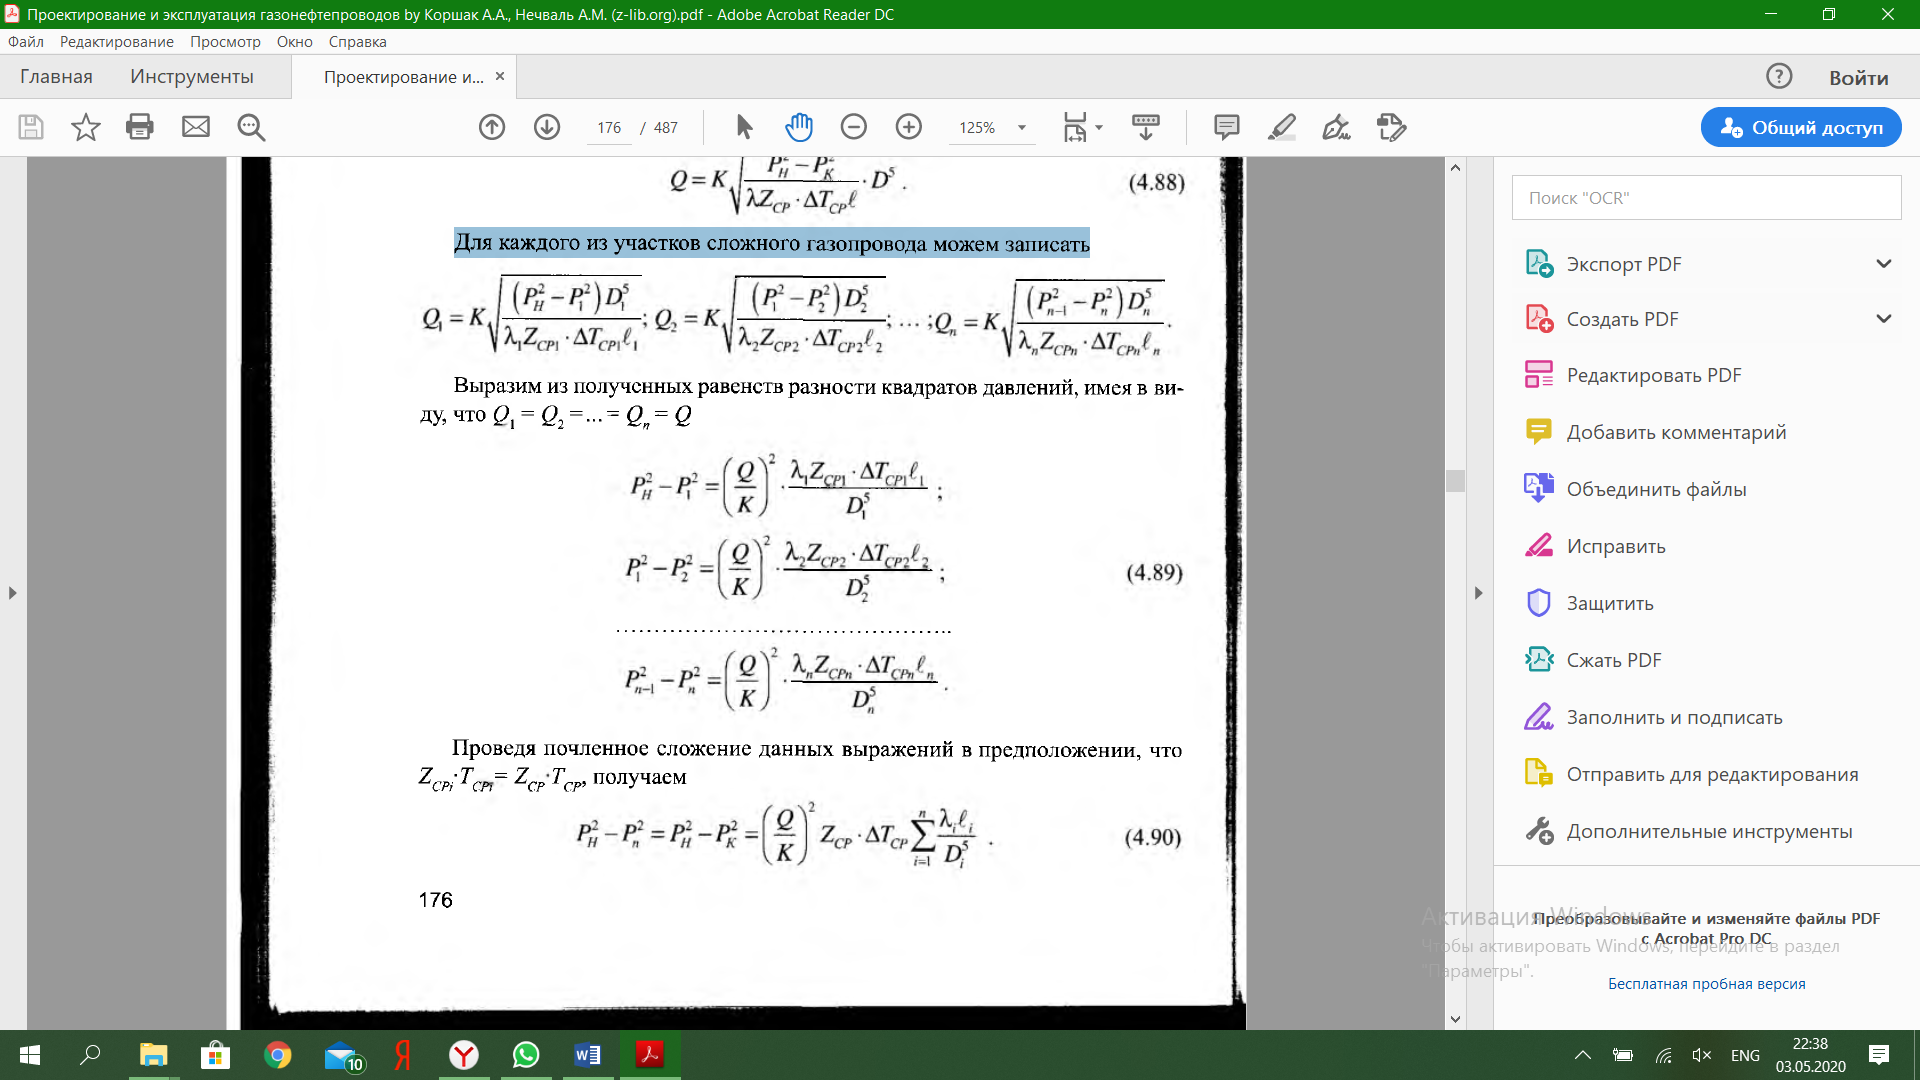The width and height of the screenshot is (1920, 1080).
Task: Click the Поиск OCR search field
Action: point(1706,198)
